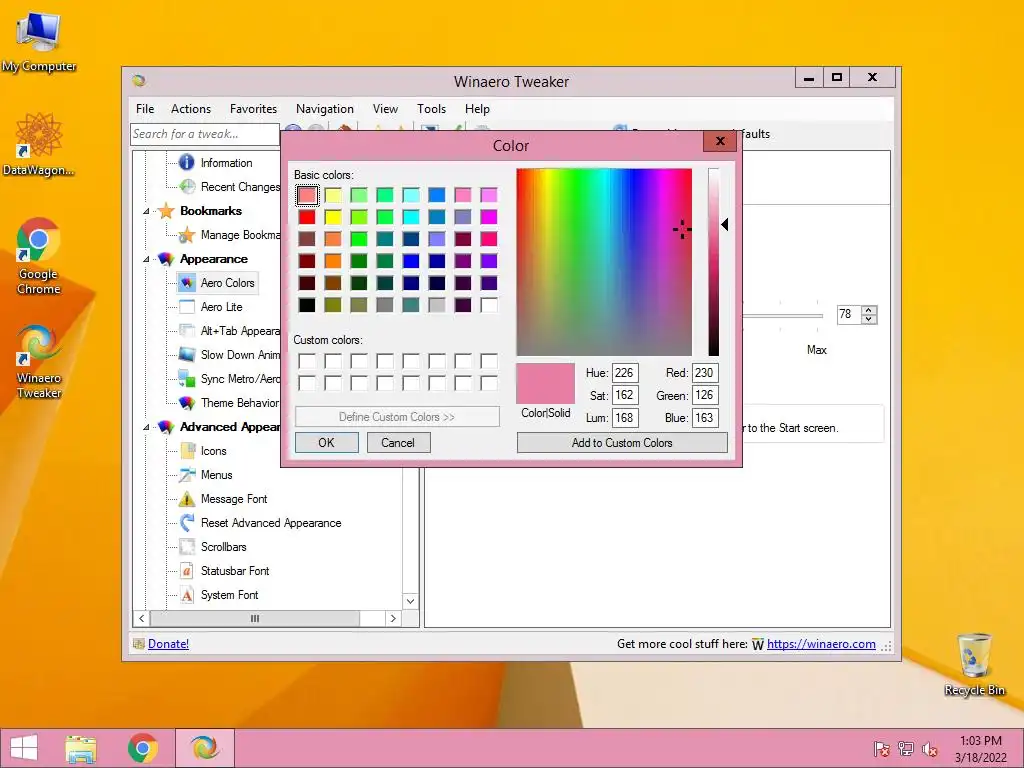The image size is (1024, 768).
Task: Click the Slow Down Animations icon
Action: pyautogui.click(x=187, y=355)
